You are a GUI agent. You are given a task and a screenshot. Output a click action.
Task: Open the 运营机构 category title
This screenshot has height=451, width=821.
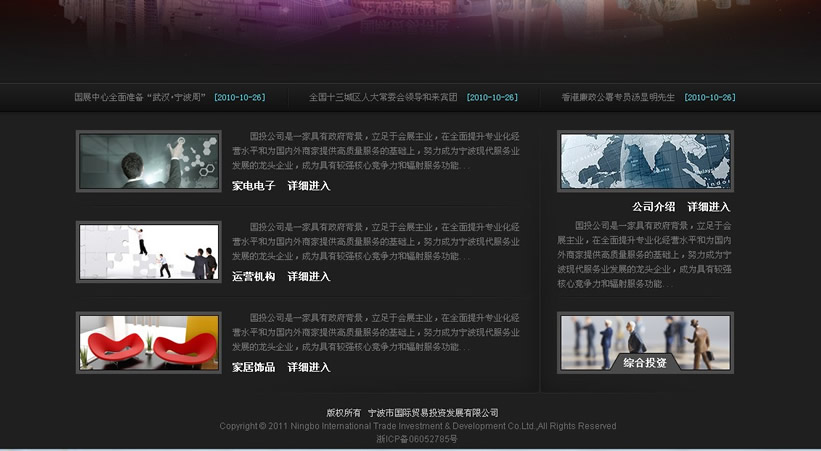[x=253, y=277]
